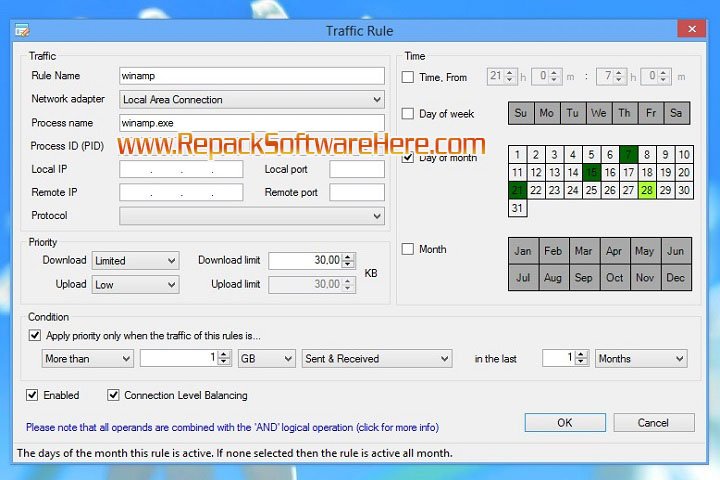Select We in day of week
This screenshot has width=720, height=480.
coord(598,113)
